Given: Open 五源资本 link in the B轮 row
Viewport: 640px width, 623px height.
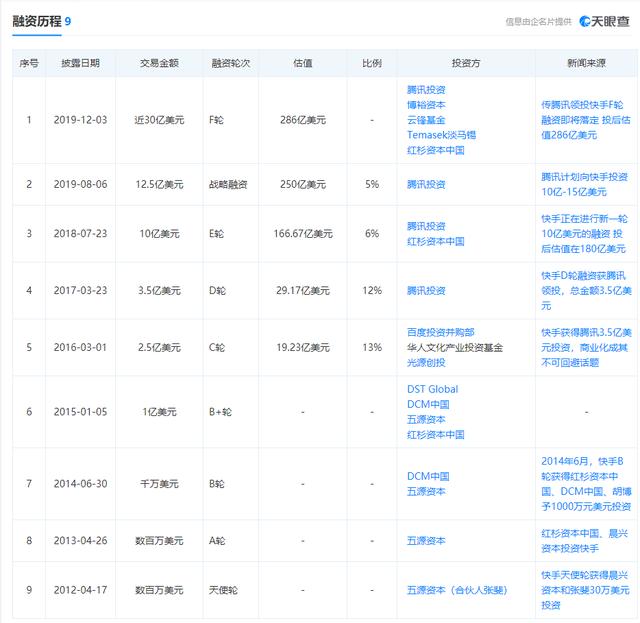Looking at the screenshot, I should tap(426, 491).
